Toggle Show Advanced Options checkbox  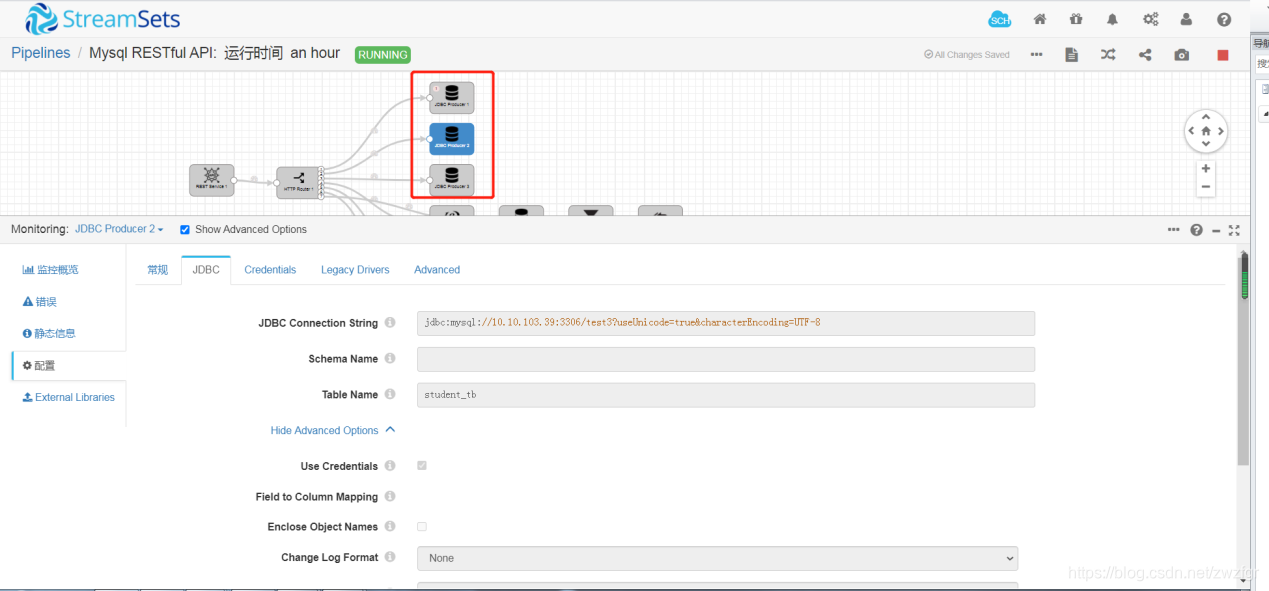(185, 230)
